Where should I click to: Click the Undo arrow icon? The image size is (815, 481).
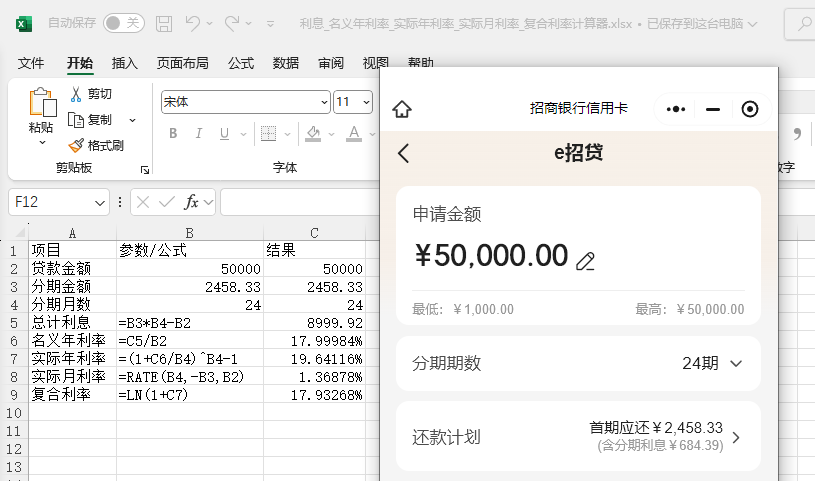193,23
